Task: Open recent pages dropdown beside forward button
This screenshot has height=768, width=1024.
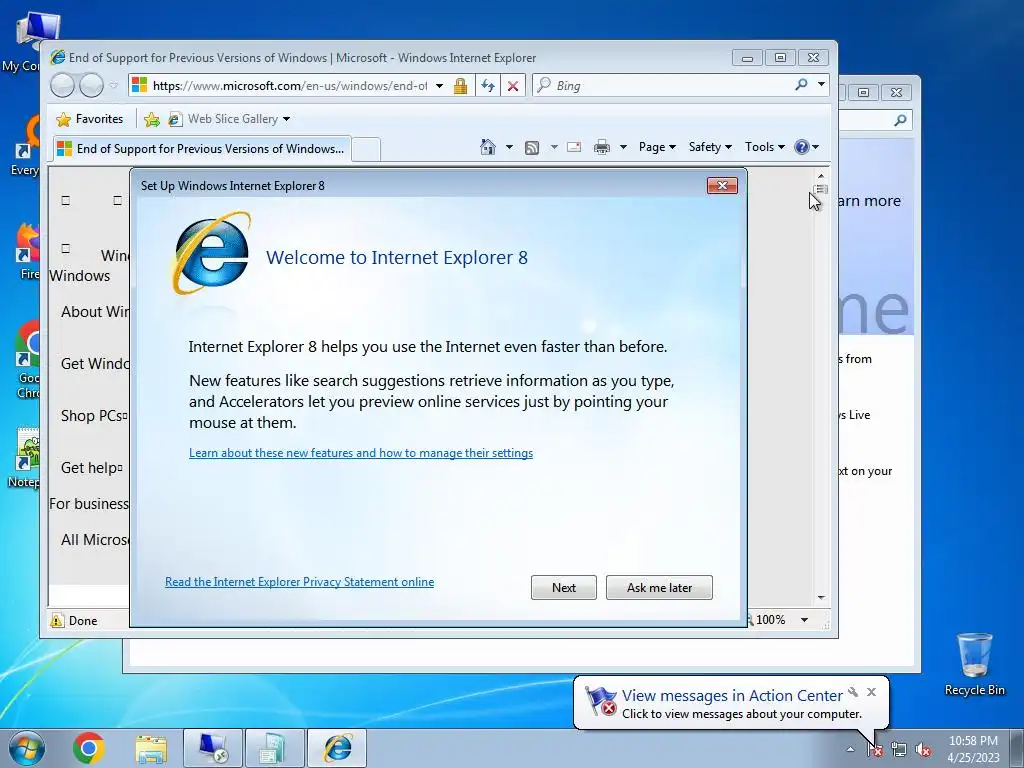Action: (x=114, y=85)
